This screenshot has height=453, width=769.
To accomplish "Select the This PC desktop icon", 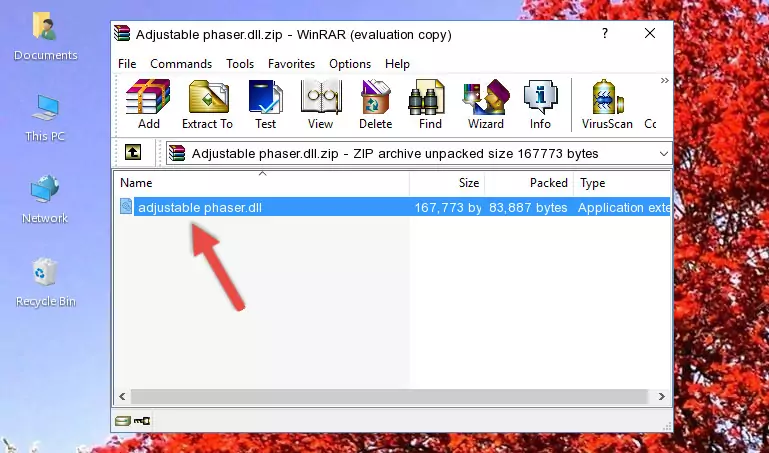I will point(45,118).
